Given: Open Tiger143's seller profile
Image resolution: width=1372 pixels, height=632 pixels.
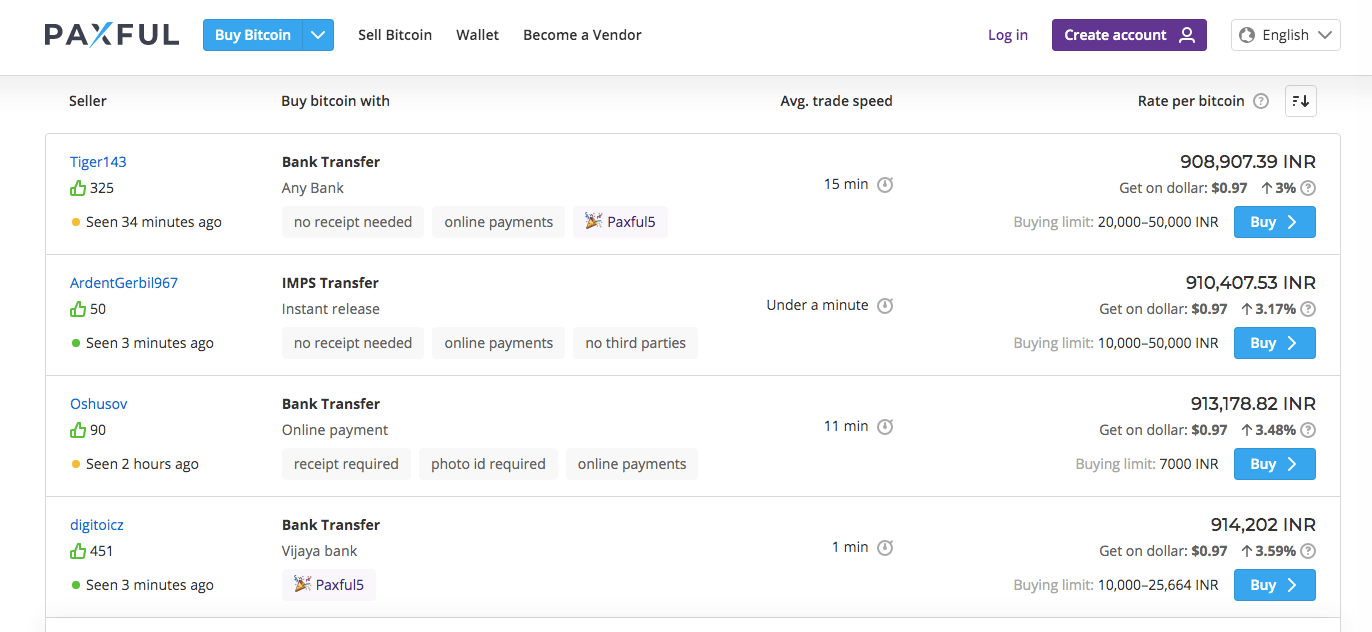Looking at the screenshot, I should coord(98,162).
